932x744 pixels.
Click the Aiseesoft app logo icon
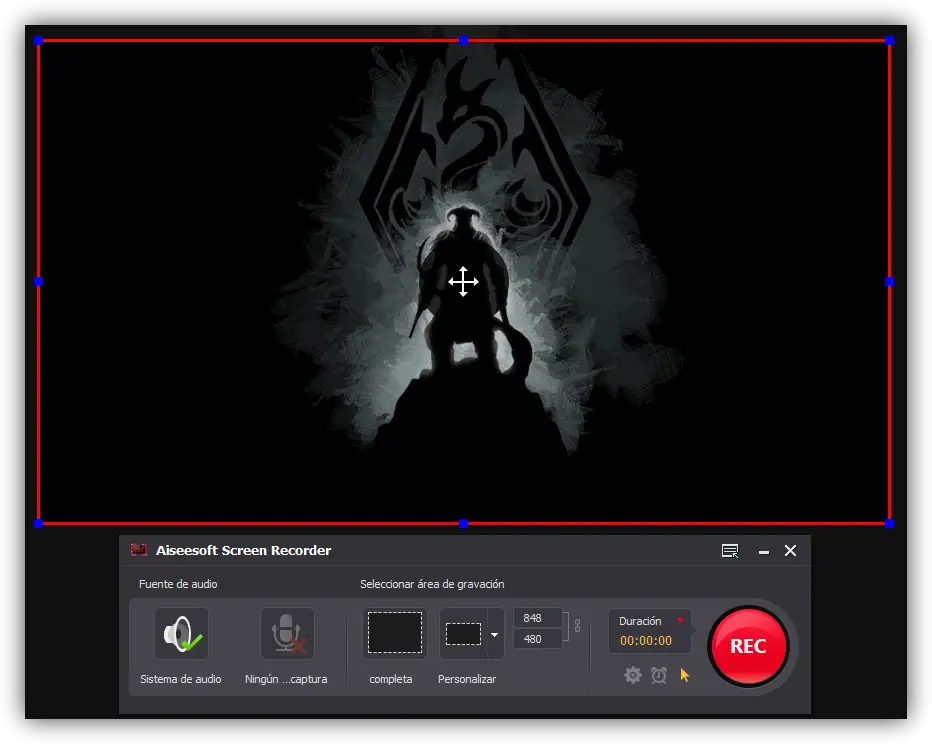click(139, 550)
